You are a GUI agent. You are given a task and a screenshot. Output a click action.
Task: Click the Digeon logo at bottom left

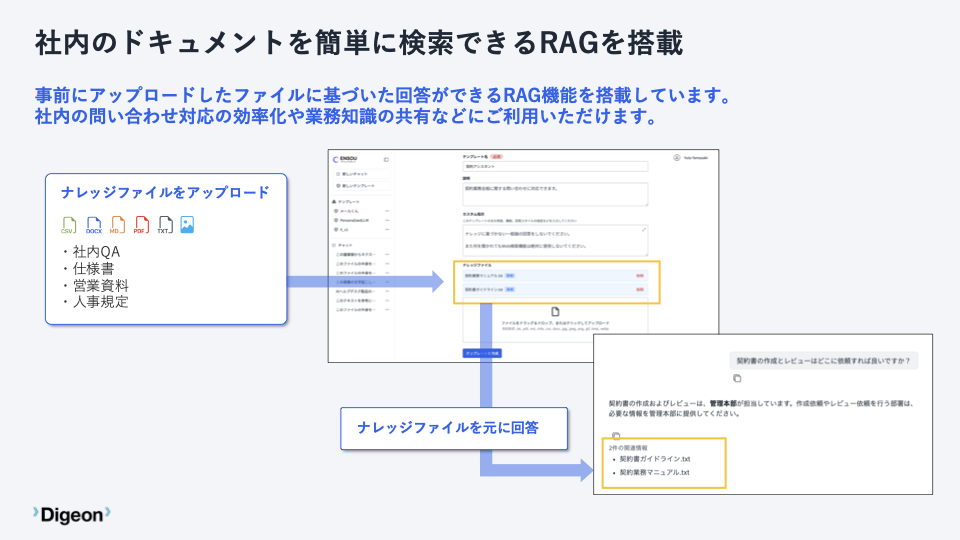pyautogui.click(x=72, y=514)
